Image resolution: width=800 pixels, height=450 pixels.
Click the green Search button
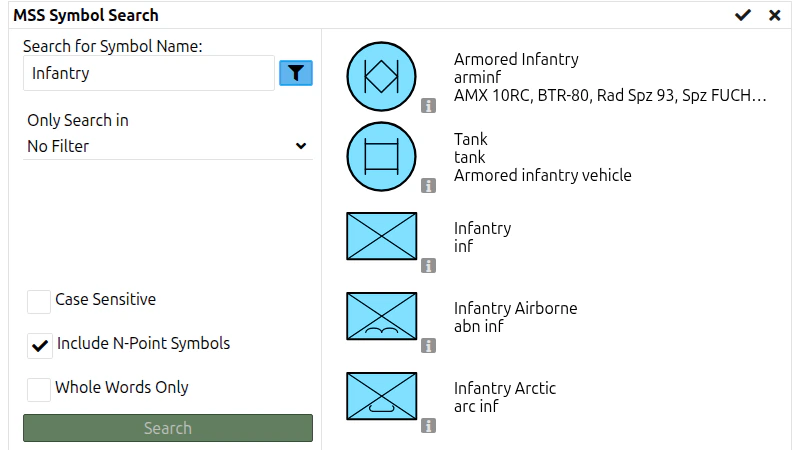click(x=168, y=428)
